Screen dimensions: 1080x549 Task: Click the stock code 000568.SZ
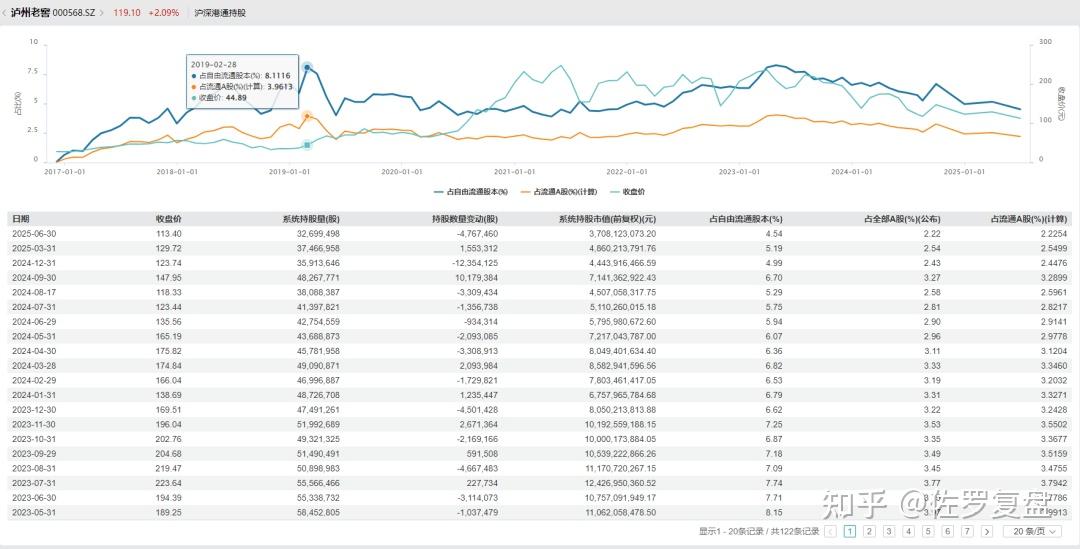click(74, 12)
